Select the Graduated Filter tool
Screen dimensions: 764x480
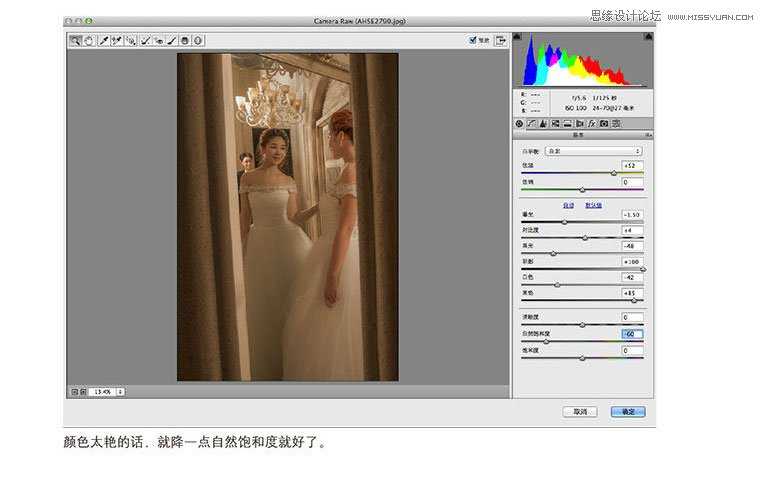185,41
